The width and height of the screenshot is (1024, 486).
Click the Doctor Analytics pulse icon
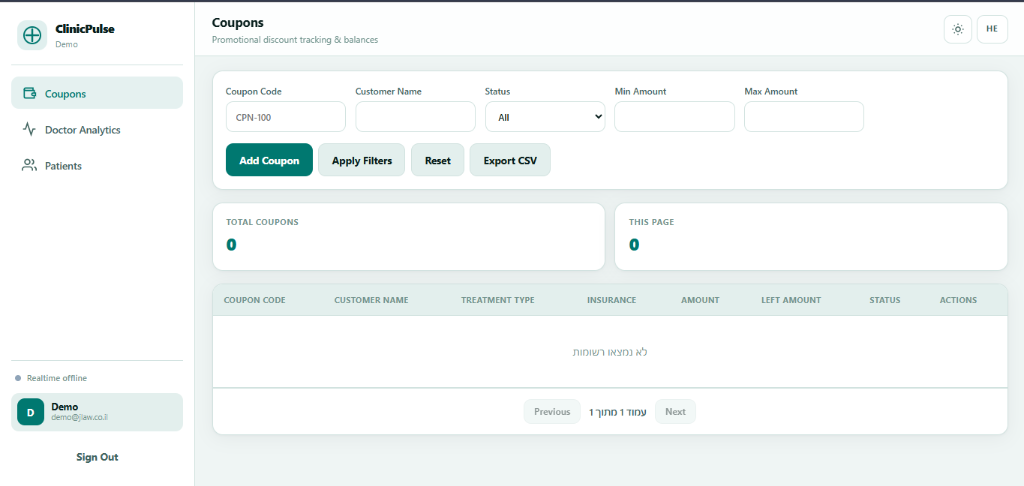tap(29, 129)
